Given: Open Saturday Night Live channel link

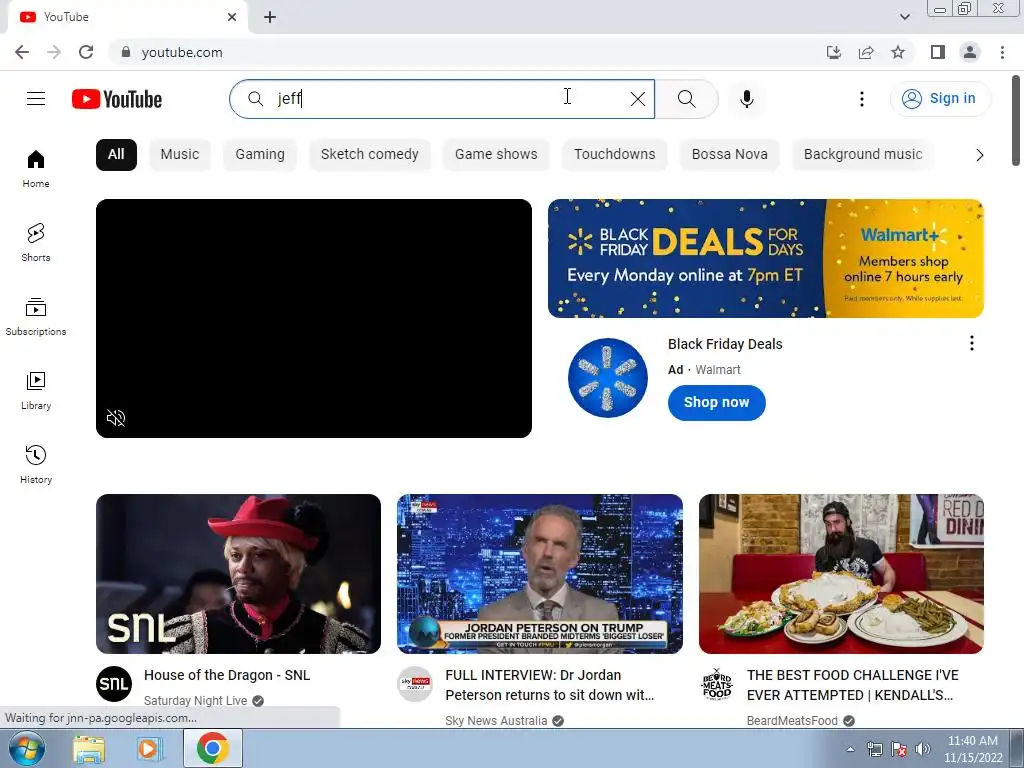Looking at the screenshot, I should point(195,701).
